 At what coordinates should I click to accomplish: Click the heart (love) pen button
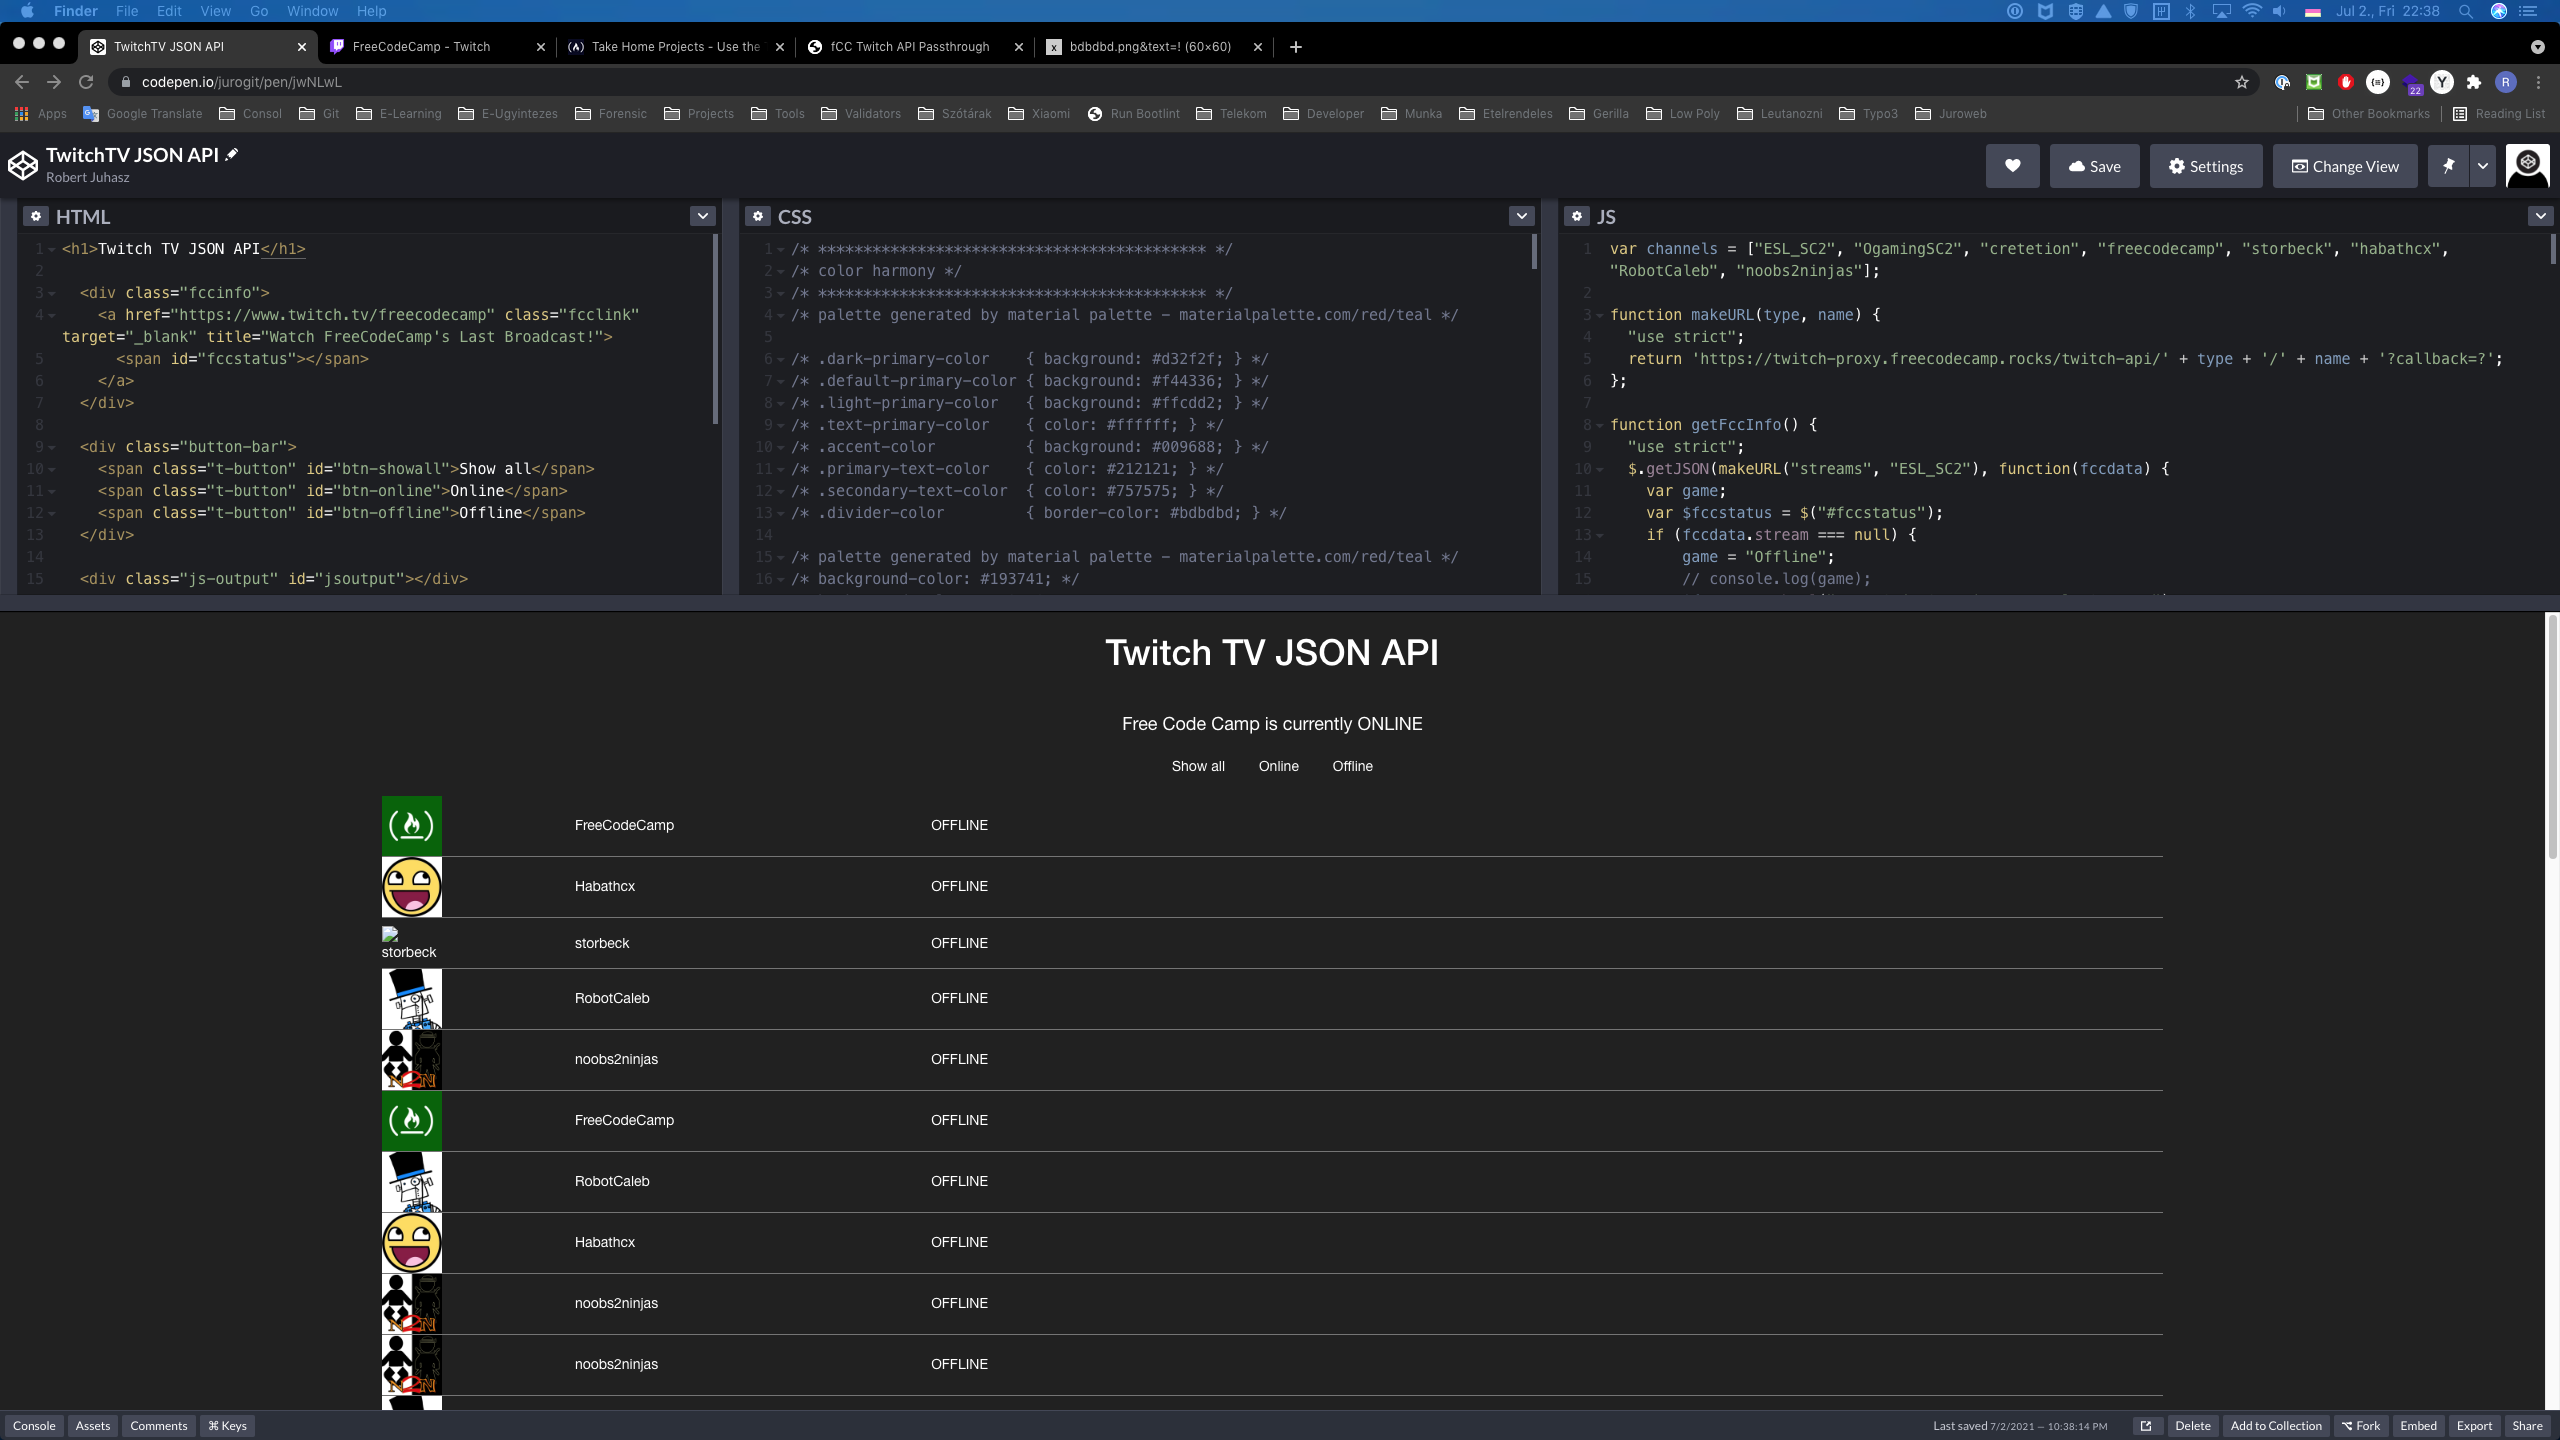2012,166
